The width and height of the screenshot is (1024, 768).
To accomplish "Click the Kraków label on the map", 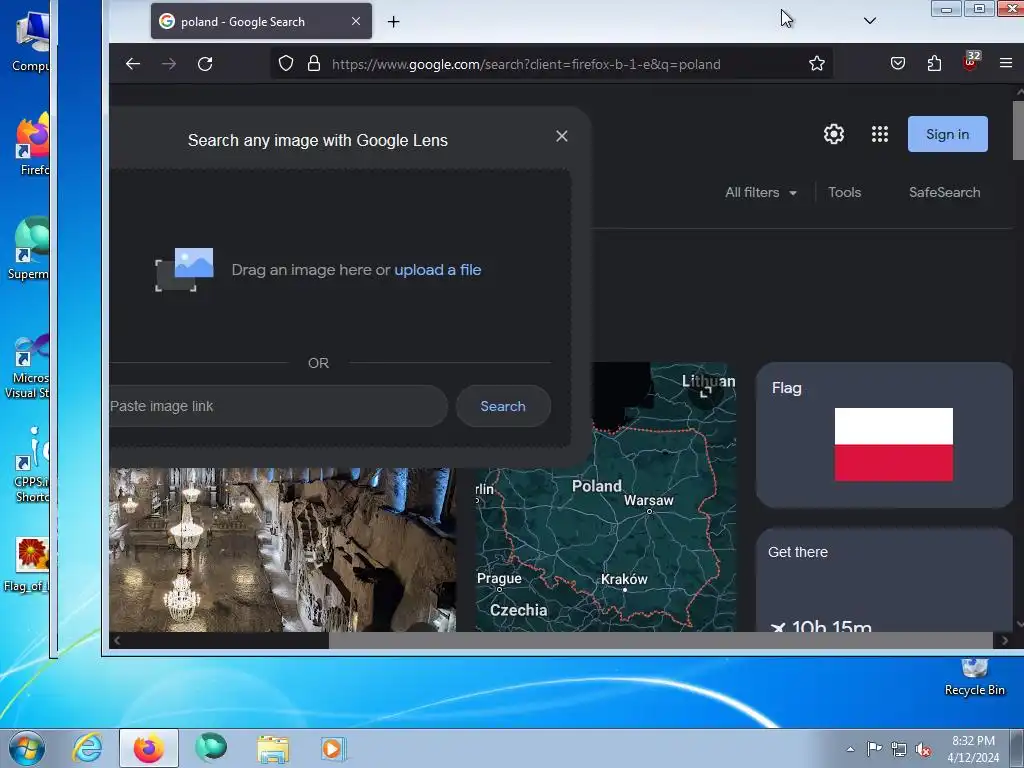I will [624, 579].
